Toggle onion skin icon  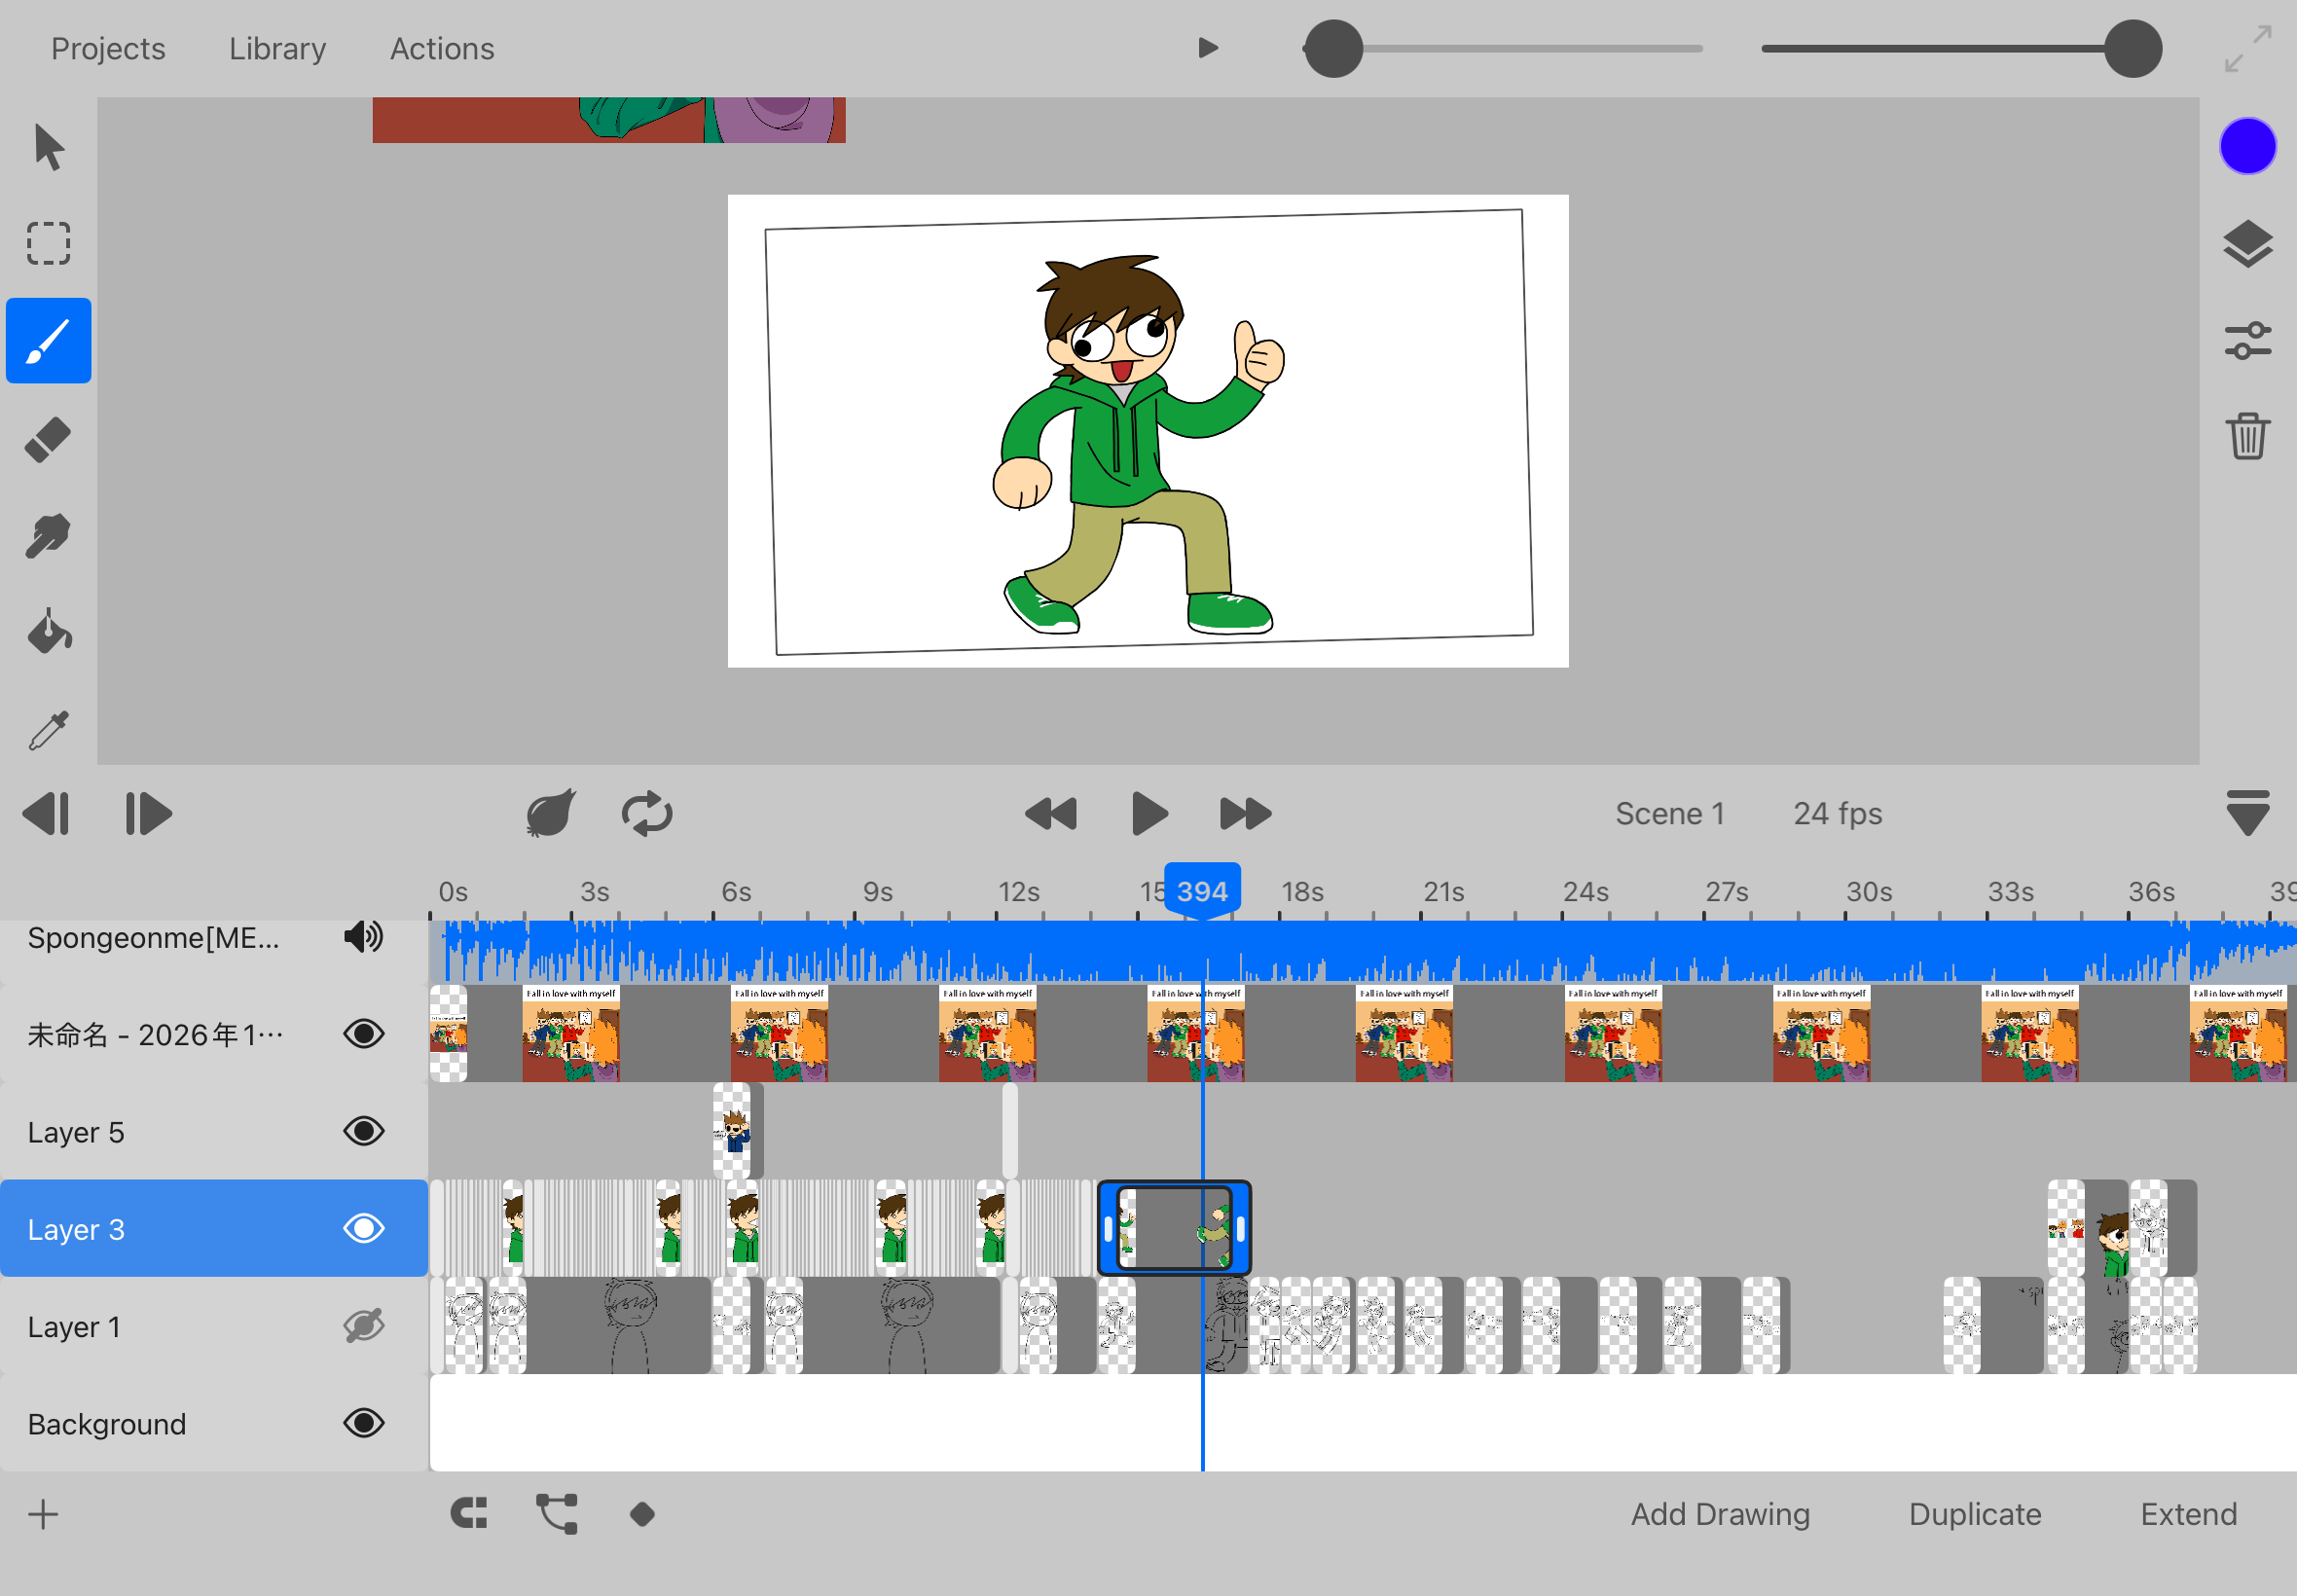tap(551, 813)
